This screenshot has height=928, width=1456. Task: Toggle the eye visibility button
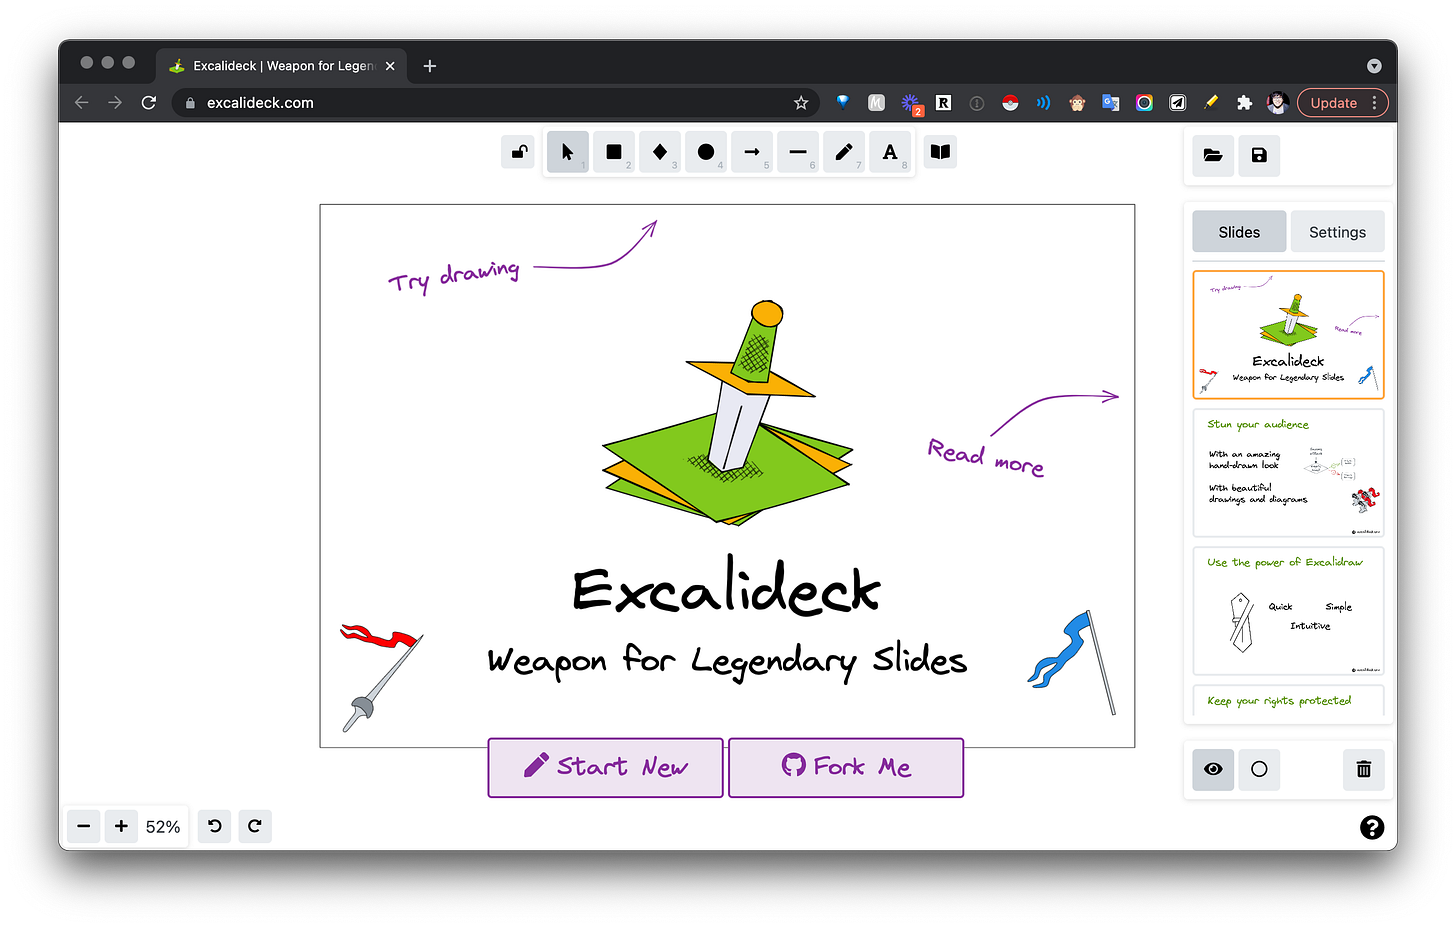click(1213, 769)
